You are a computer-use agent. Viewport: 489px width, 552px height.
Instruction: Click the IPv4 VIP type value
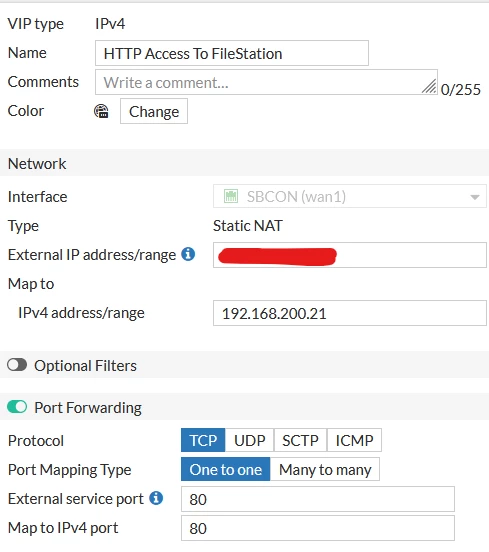[x=110, y=24]
